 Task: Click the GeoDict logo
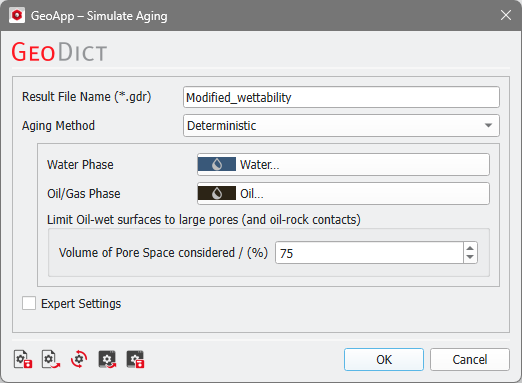point(59,52)
